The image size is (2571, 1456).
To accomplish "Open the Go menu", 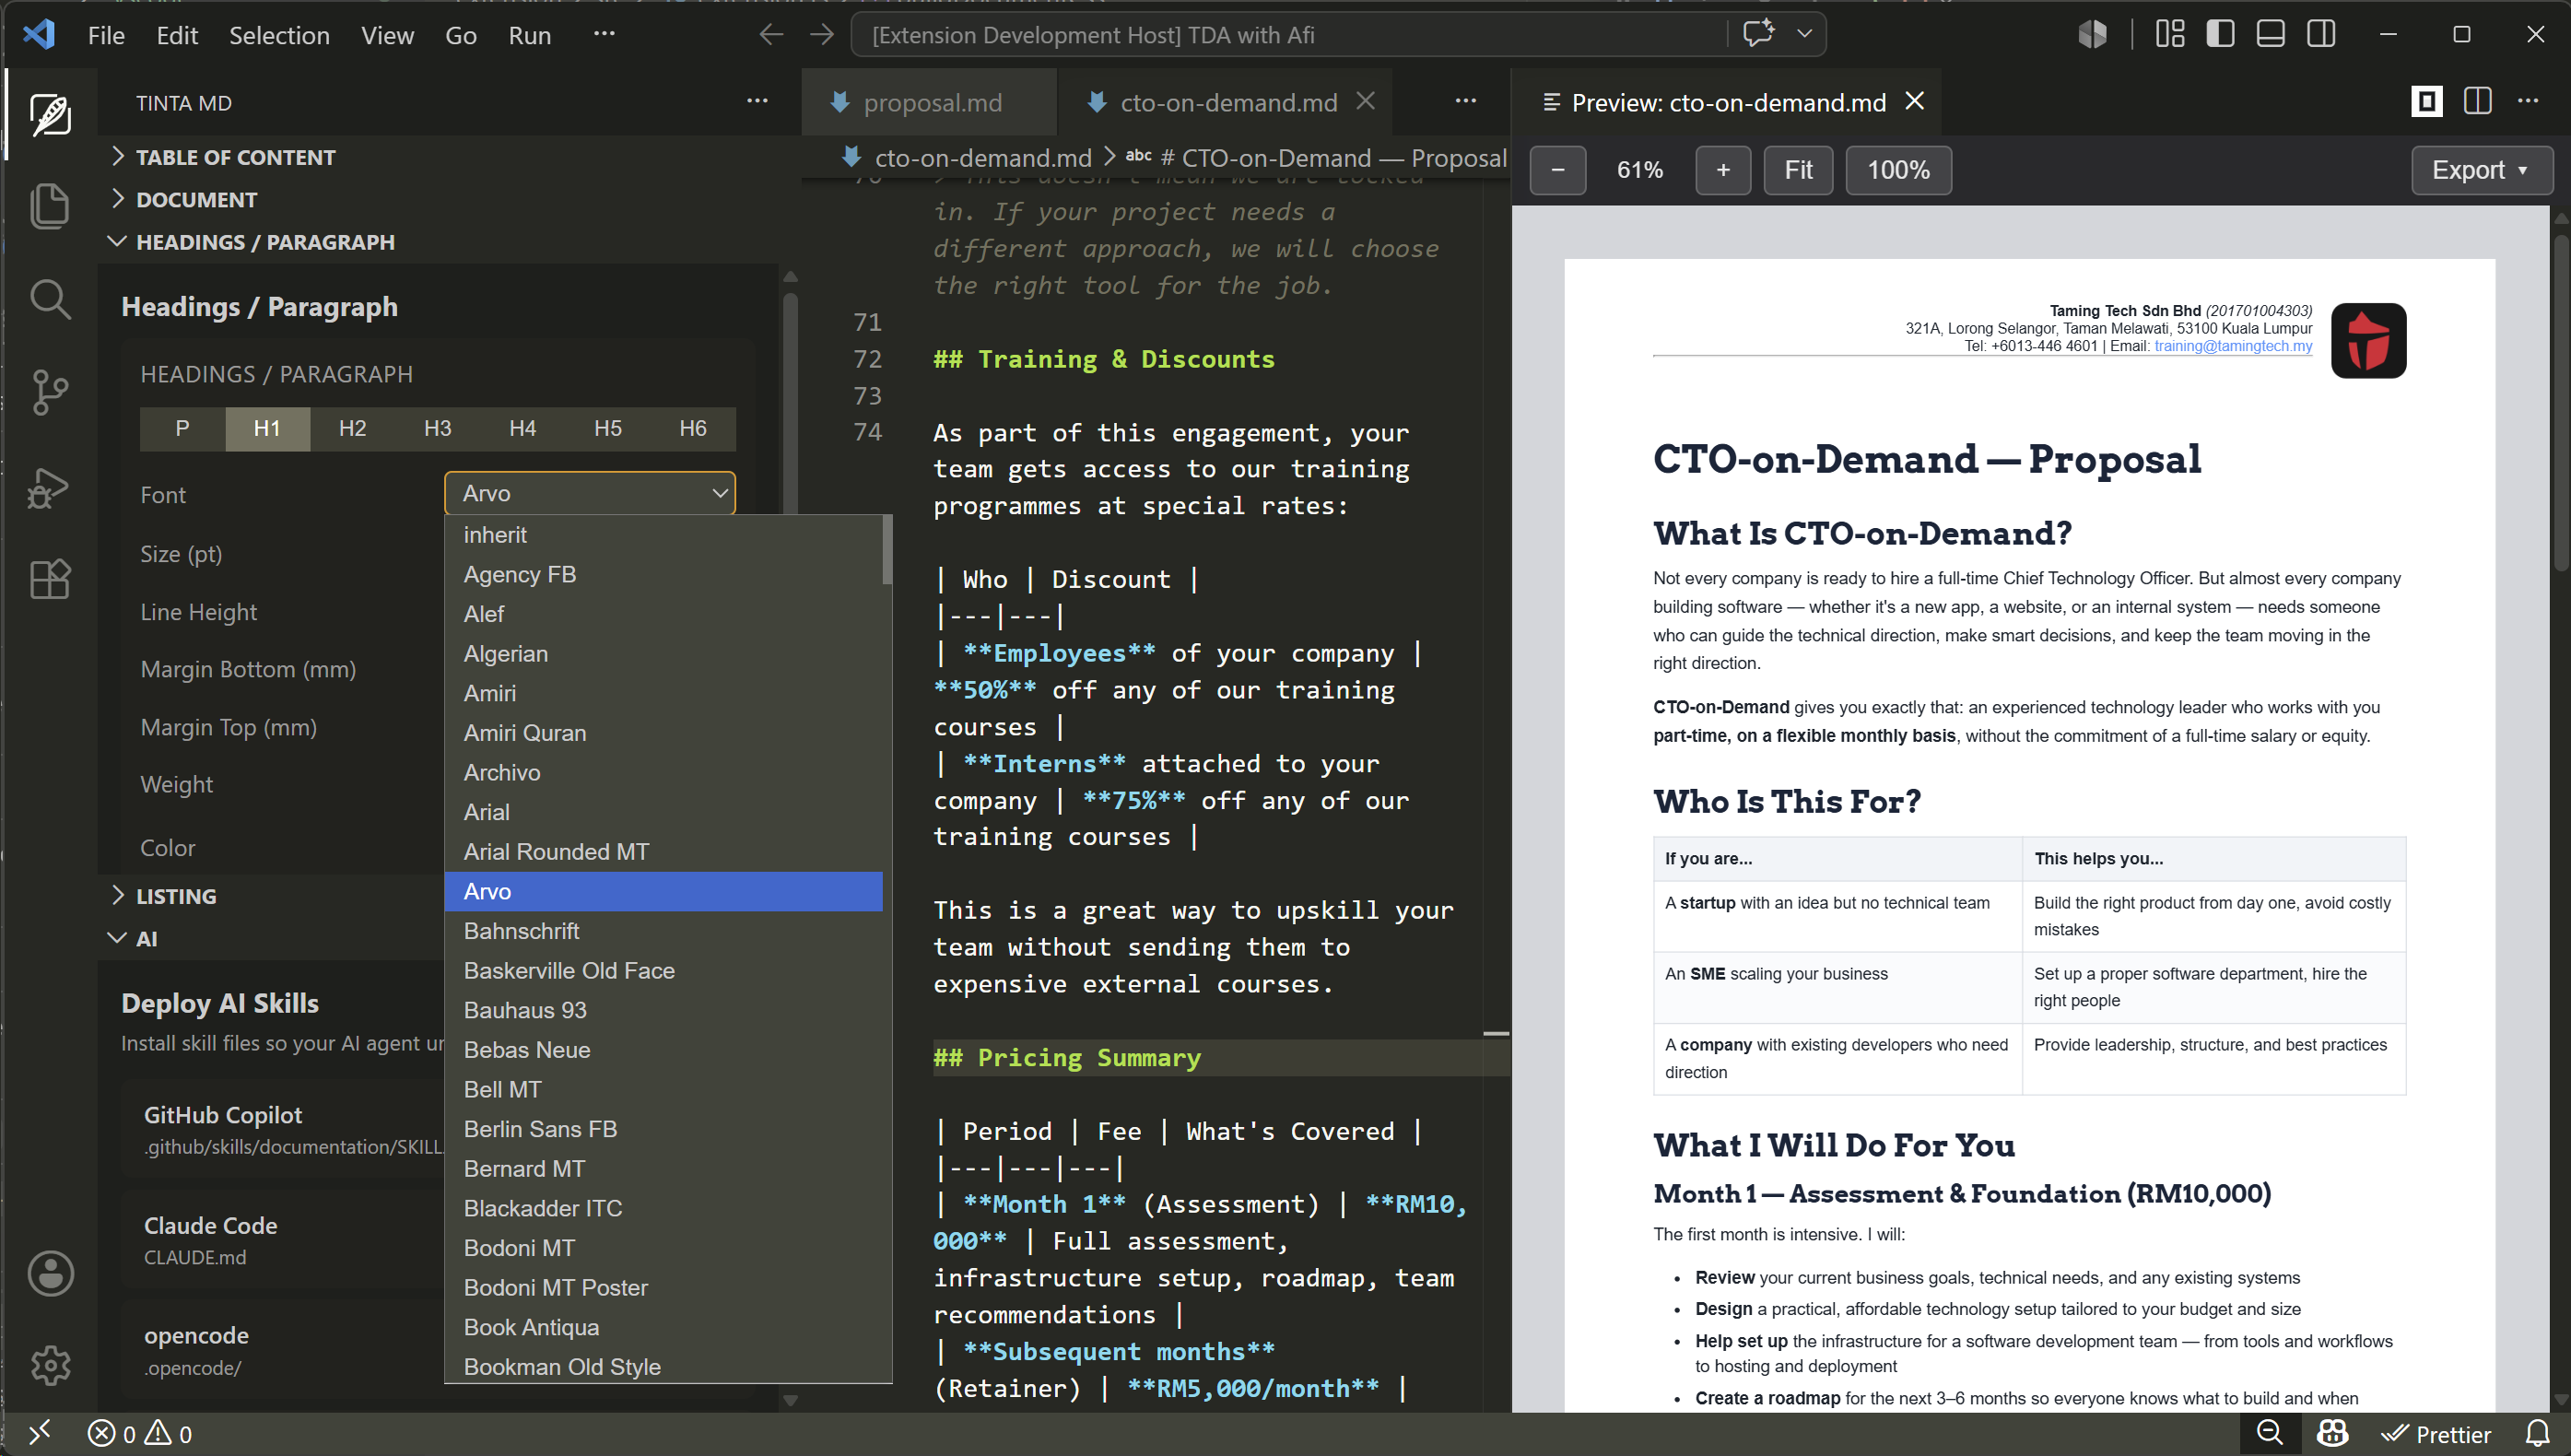I will [x=460, y=35].
